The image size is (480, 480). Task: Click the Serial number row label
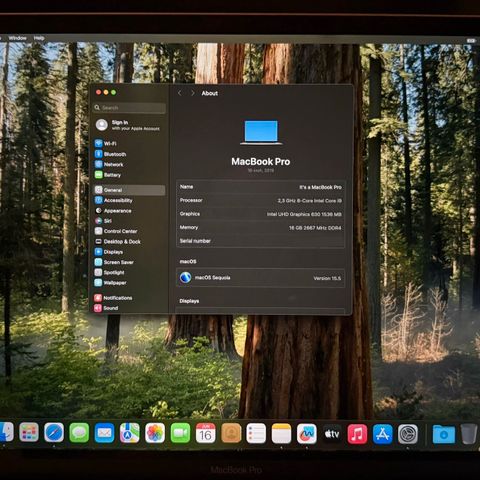point(195,241)
